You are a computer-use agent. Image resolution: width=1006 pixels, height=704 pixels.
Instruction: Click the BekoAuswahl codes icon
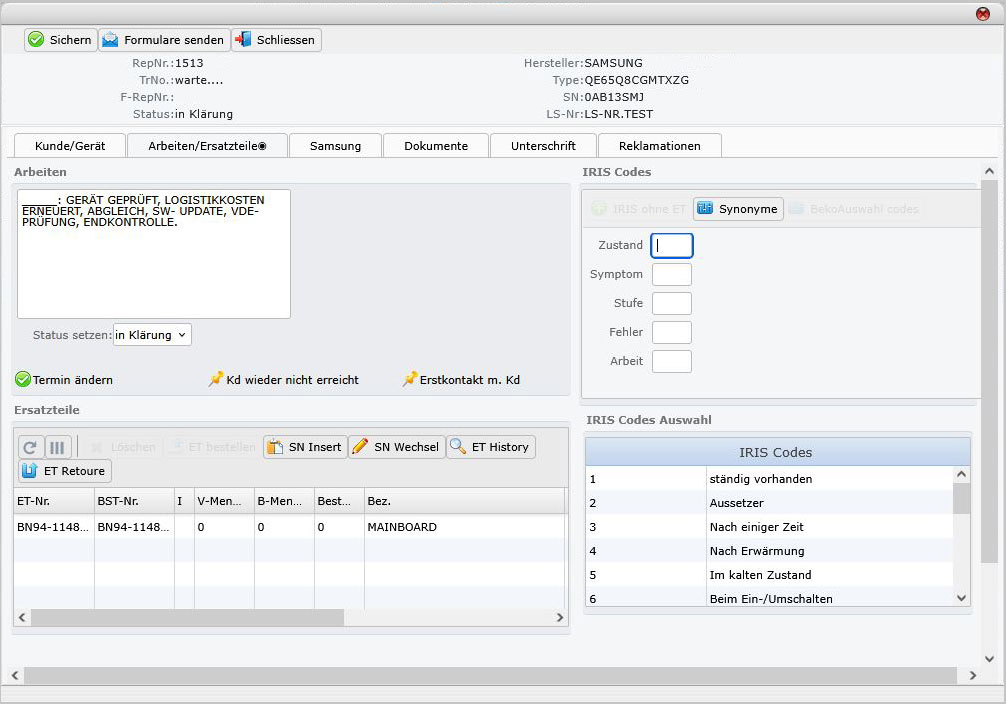click(x=796, y=209)
